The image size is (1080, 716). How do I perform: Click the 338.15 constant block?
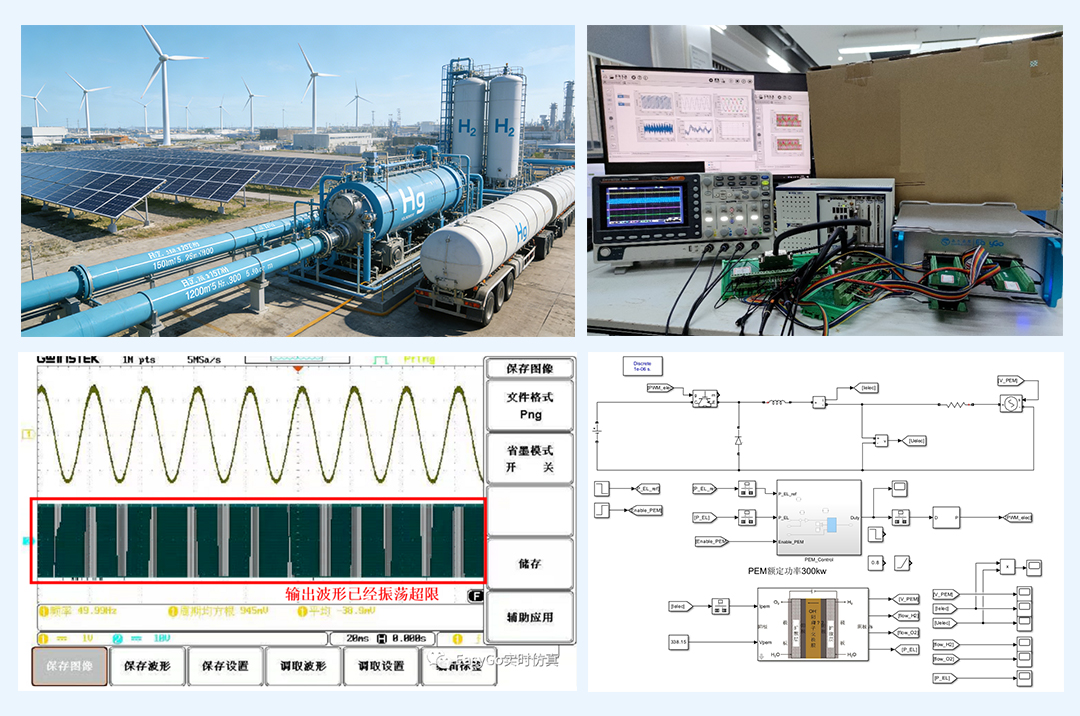(678, 642)
